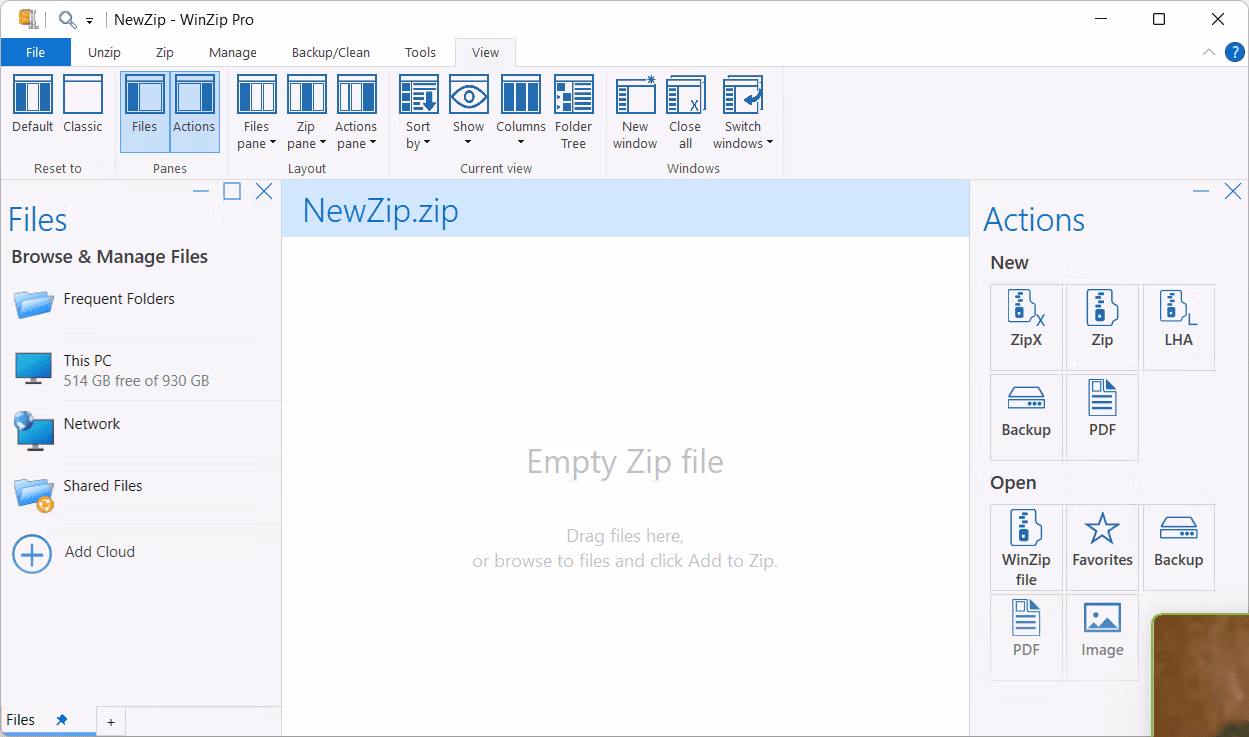Image resolution: width=1249 pixels, height=737 pixels.
Task: Open the File menu tab
Action: 35,52
